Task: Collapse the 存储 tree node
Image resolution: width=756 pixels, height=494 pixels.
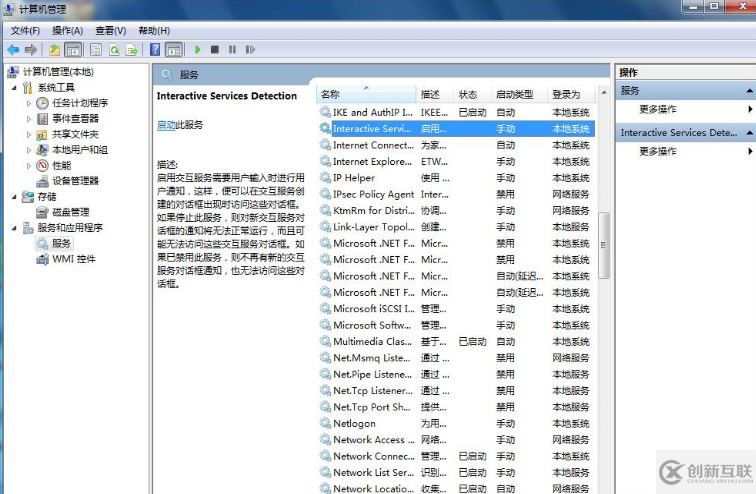Action: click(14, 197)
